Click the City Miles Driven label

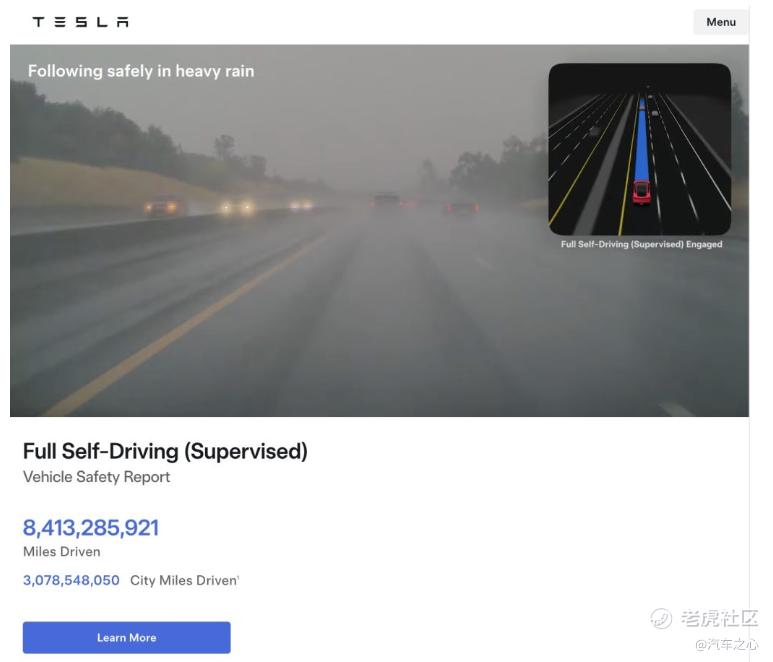183,581
